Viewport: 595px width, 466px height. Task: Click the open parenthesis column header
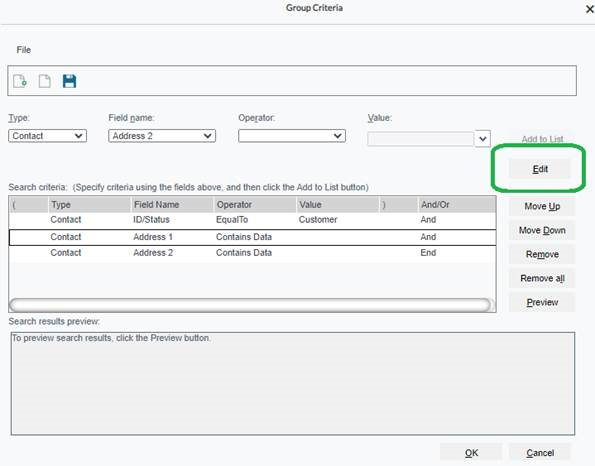click(x=28, y=205)
